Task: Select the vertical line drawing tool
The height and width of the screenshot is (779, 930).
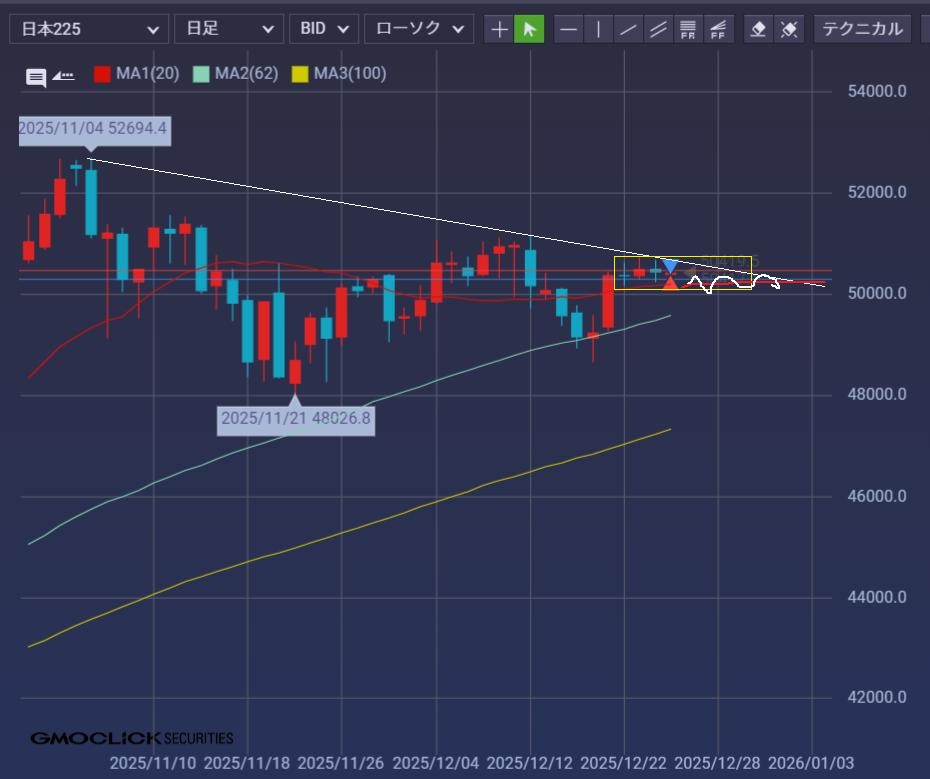Action: (x=598, y=29)
